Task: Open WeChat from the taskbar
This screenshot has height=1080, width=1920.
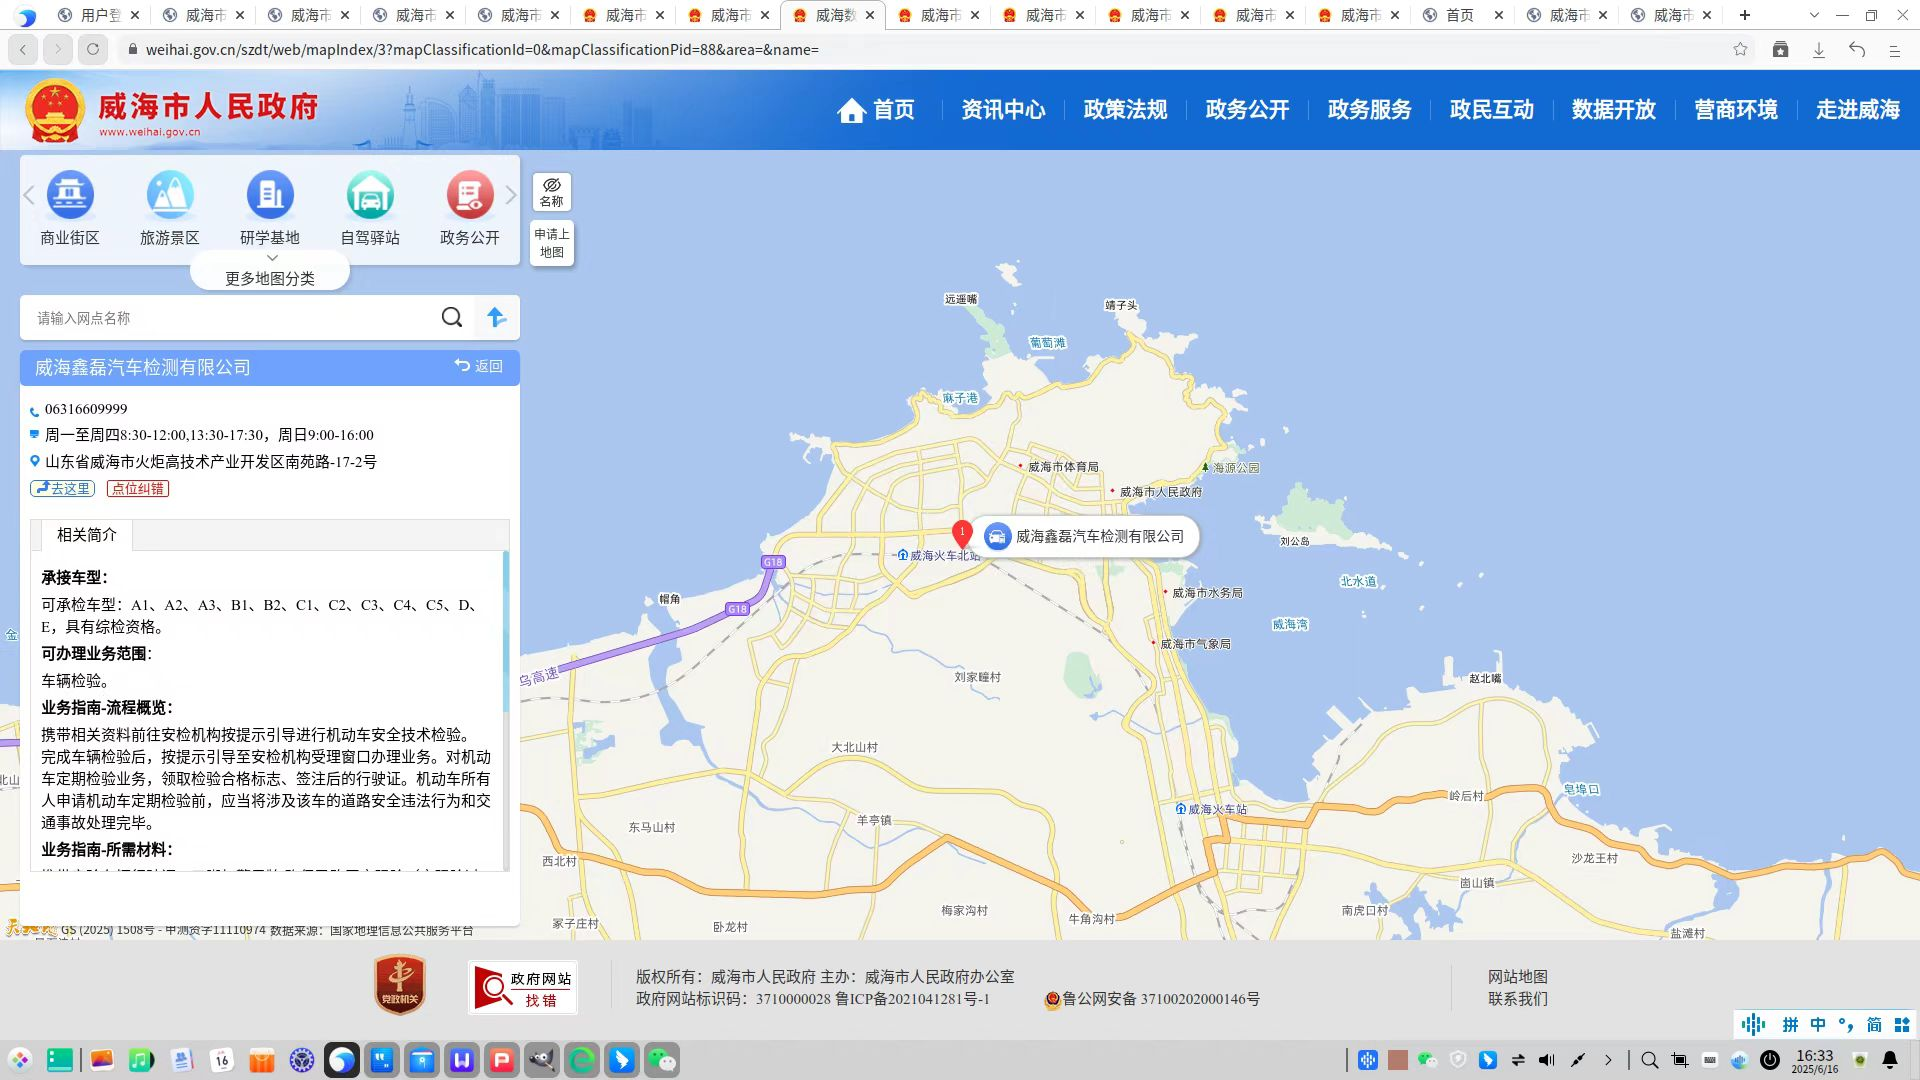Action: 662,1060
